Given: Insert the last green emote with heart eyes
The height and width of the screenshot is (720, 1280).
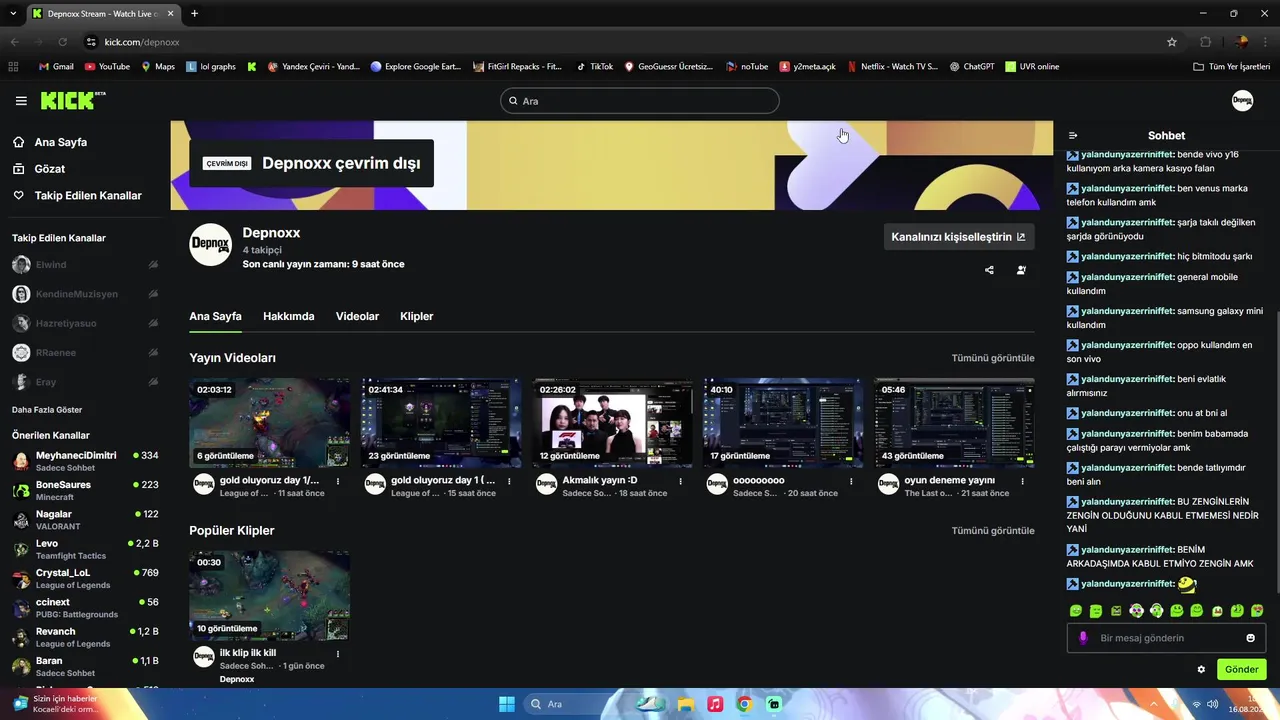Looking at the screenshot, I should click(x=1257, y=610).
